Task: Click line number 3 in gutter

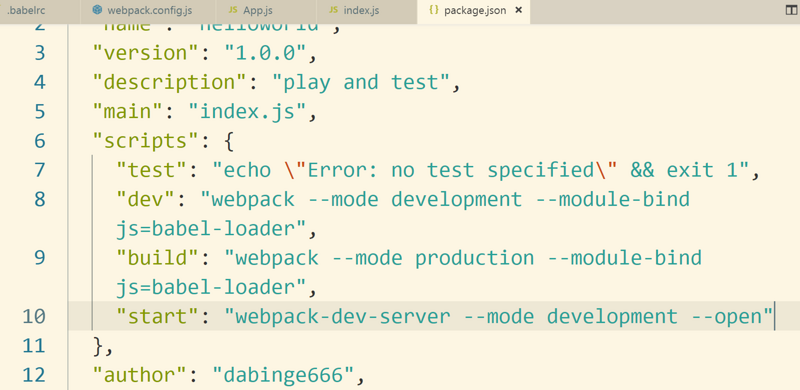Action: pyautogui.click(x=40, y=53)
